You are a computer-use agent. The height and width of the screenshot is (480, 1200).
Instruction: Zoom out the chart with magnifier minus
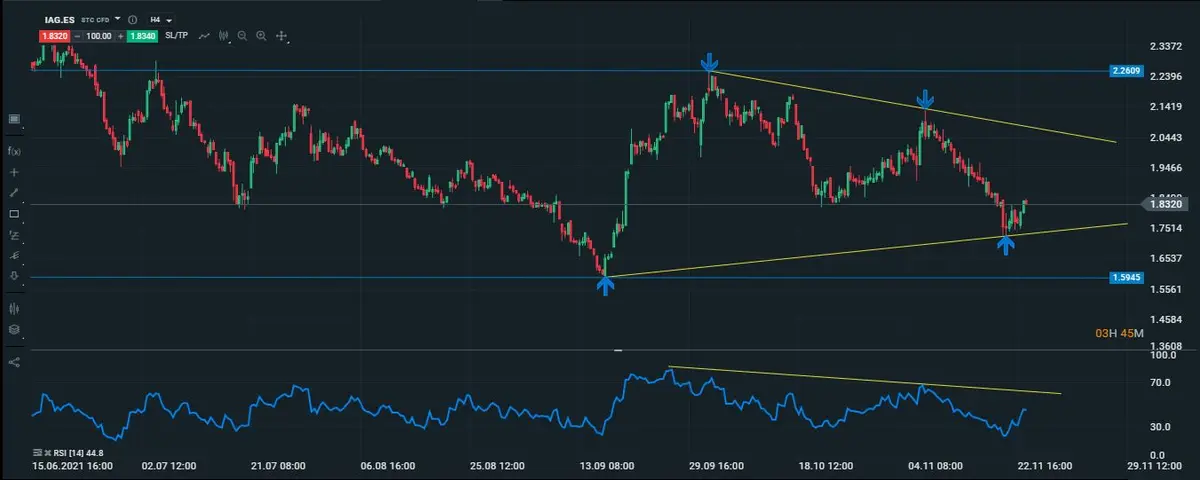click(x=243, y=36)
